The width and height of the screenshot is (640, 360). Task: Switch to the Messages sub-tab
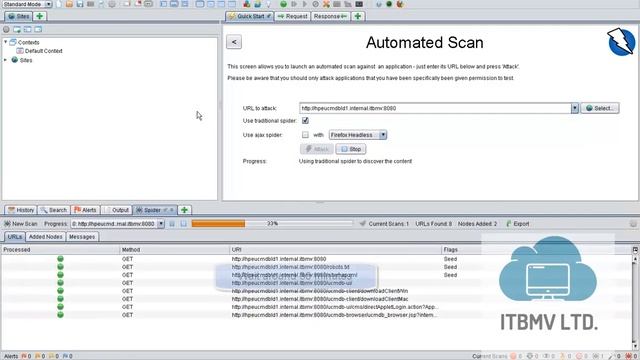(82, 237)
